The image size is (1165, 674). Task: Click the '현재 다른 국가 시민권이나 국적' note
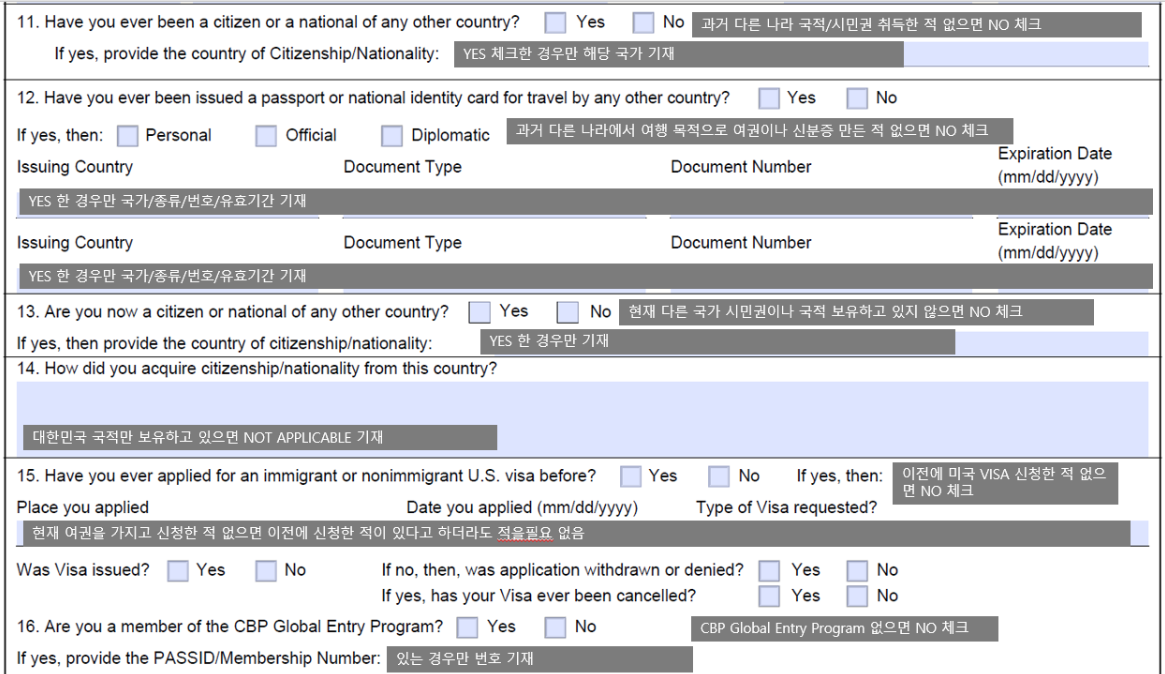(856, 312)
